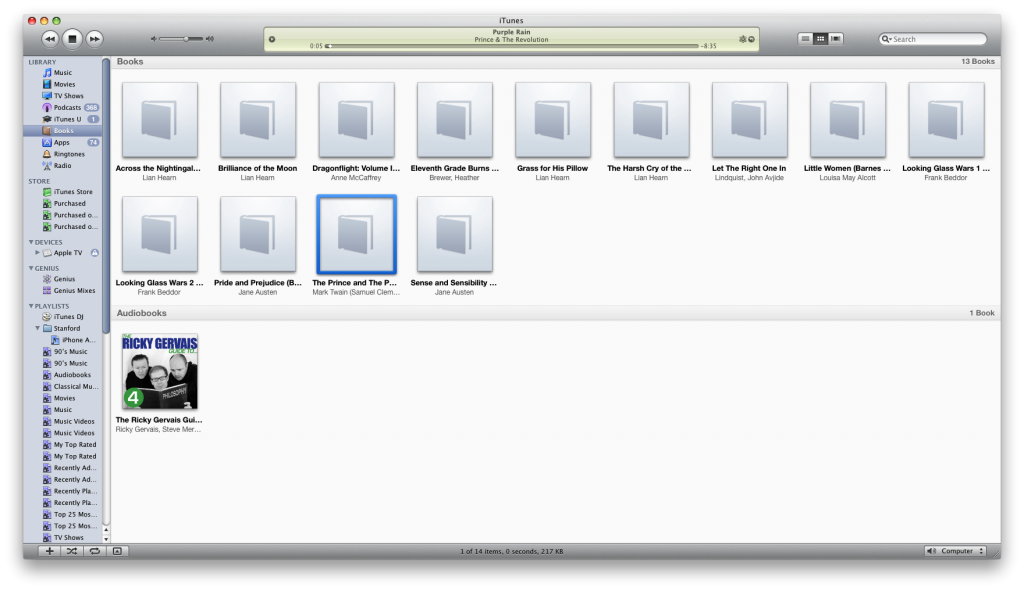
Task: Collapse the Stanford playlist folder
Action: 38,328
